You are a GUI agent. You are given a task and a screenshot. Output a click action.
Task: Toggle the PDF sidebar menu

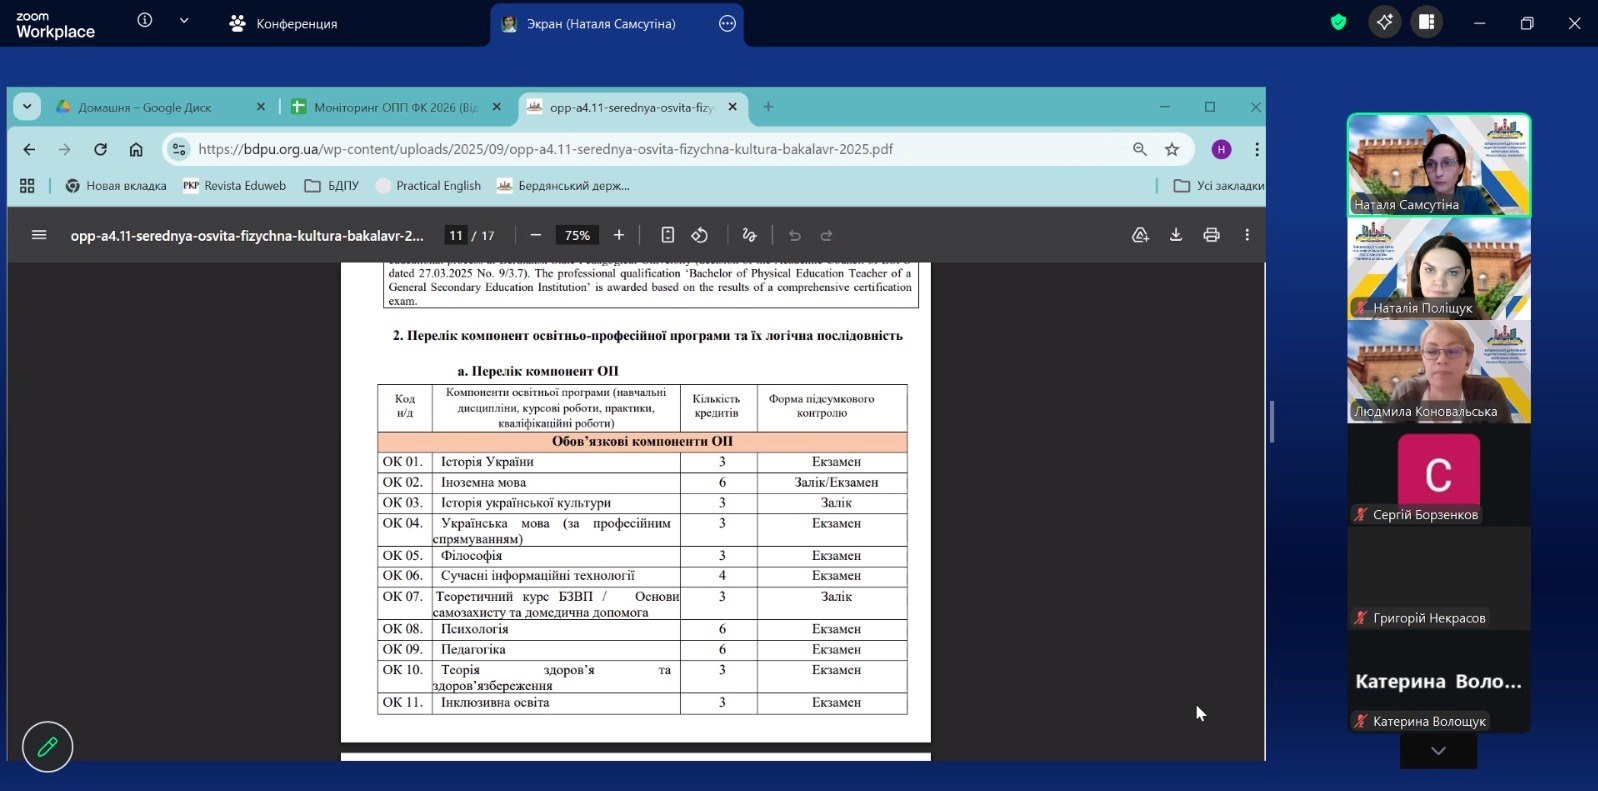39,235
